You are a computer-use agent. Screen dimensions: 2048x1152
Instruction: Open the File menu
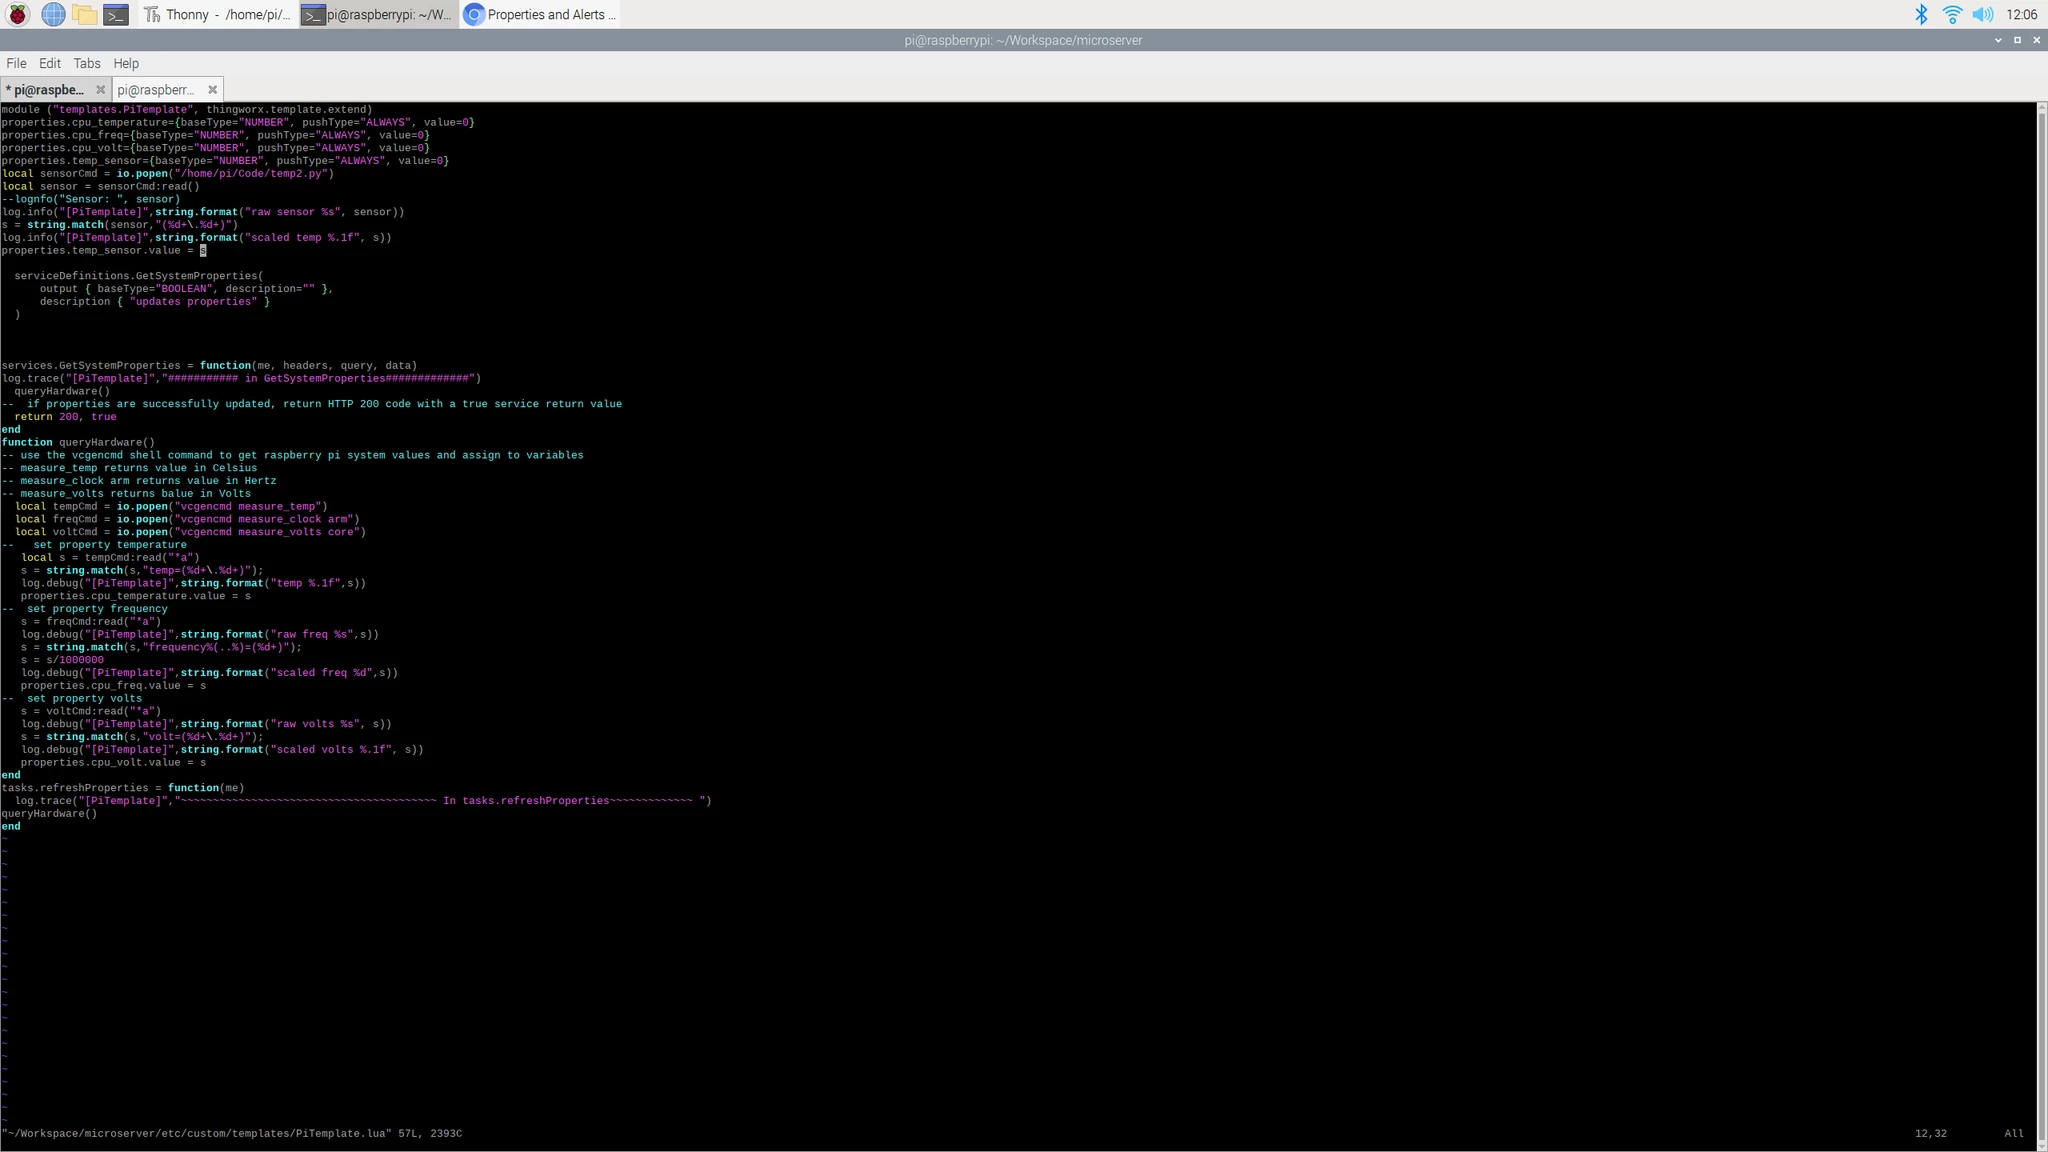click(16, 63)
